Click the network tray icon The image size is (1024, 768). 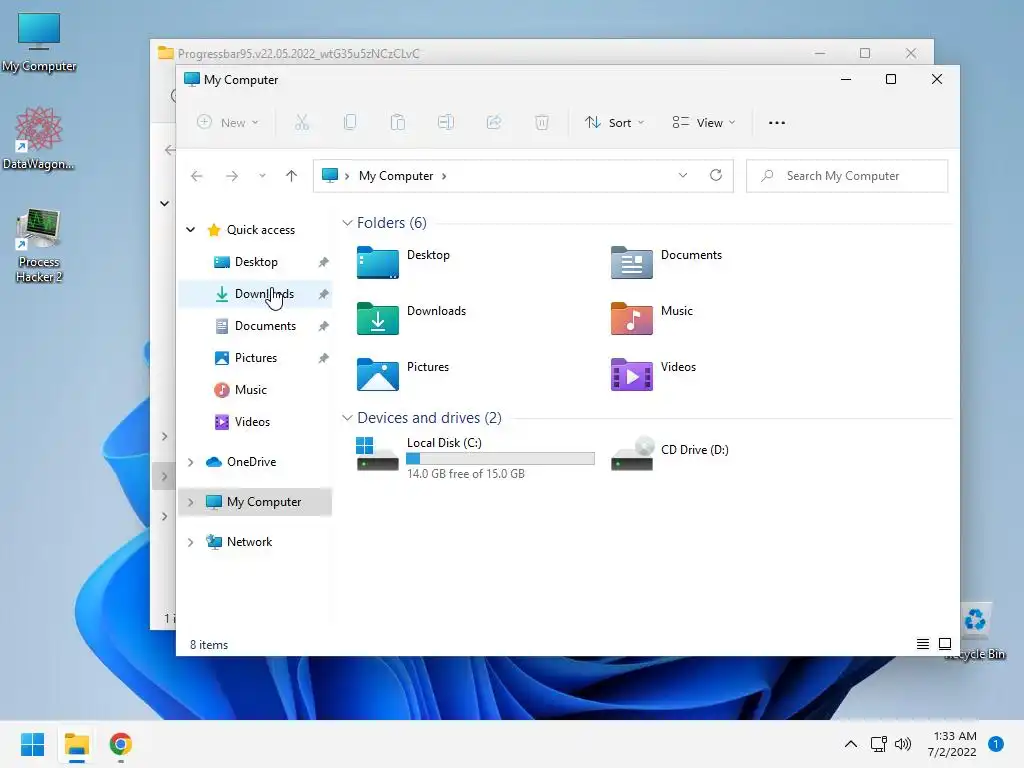click(878, 744)
